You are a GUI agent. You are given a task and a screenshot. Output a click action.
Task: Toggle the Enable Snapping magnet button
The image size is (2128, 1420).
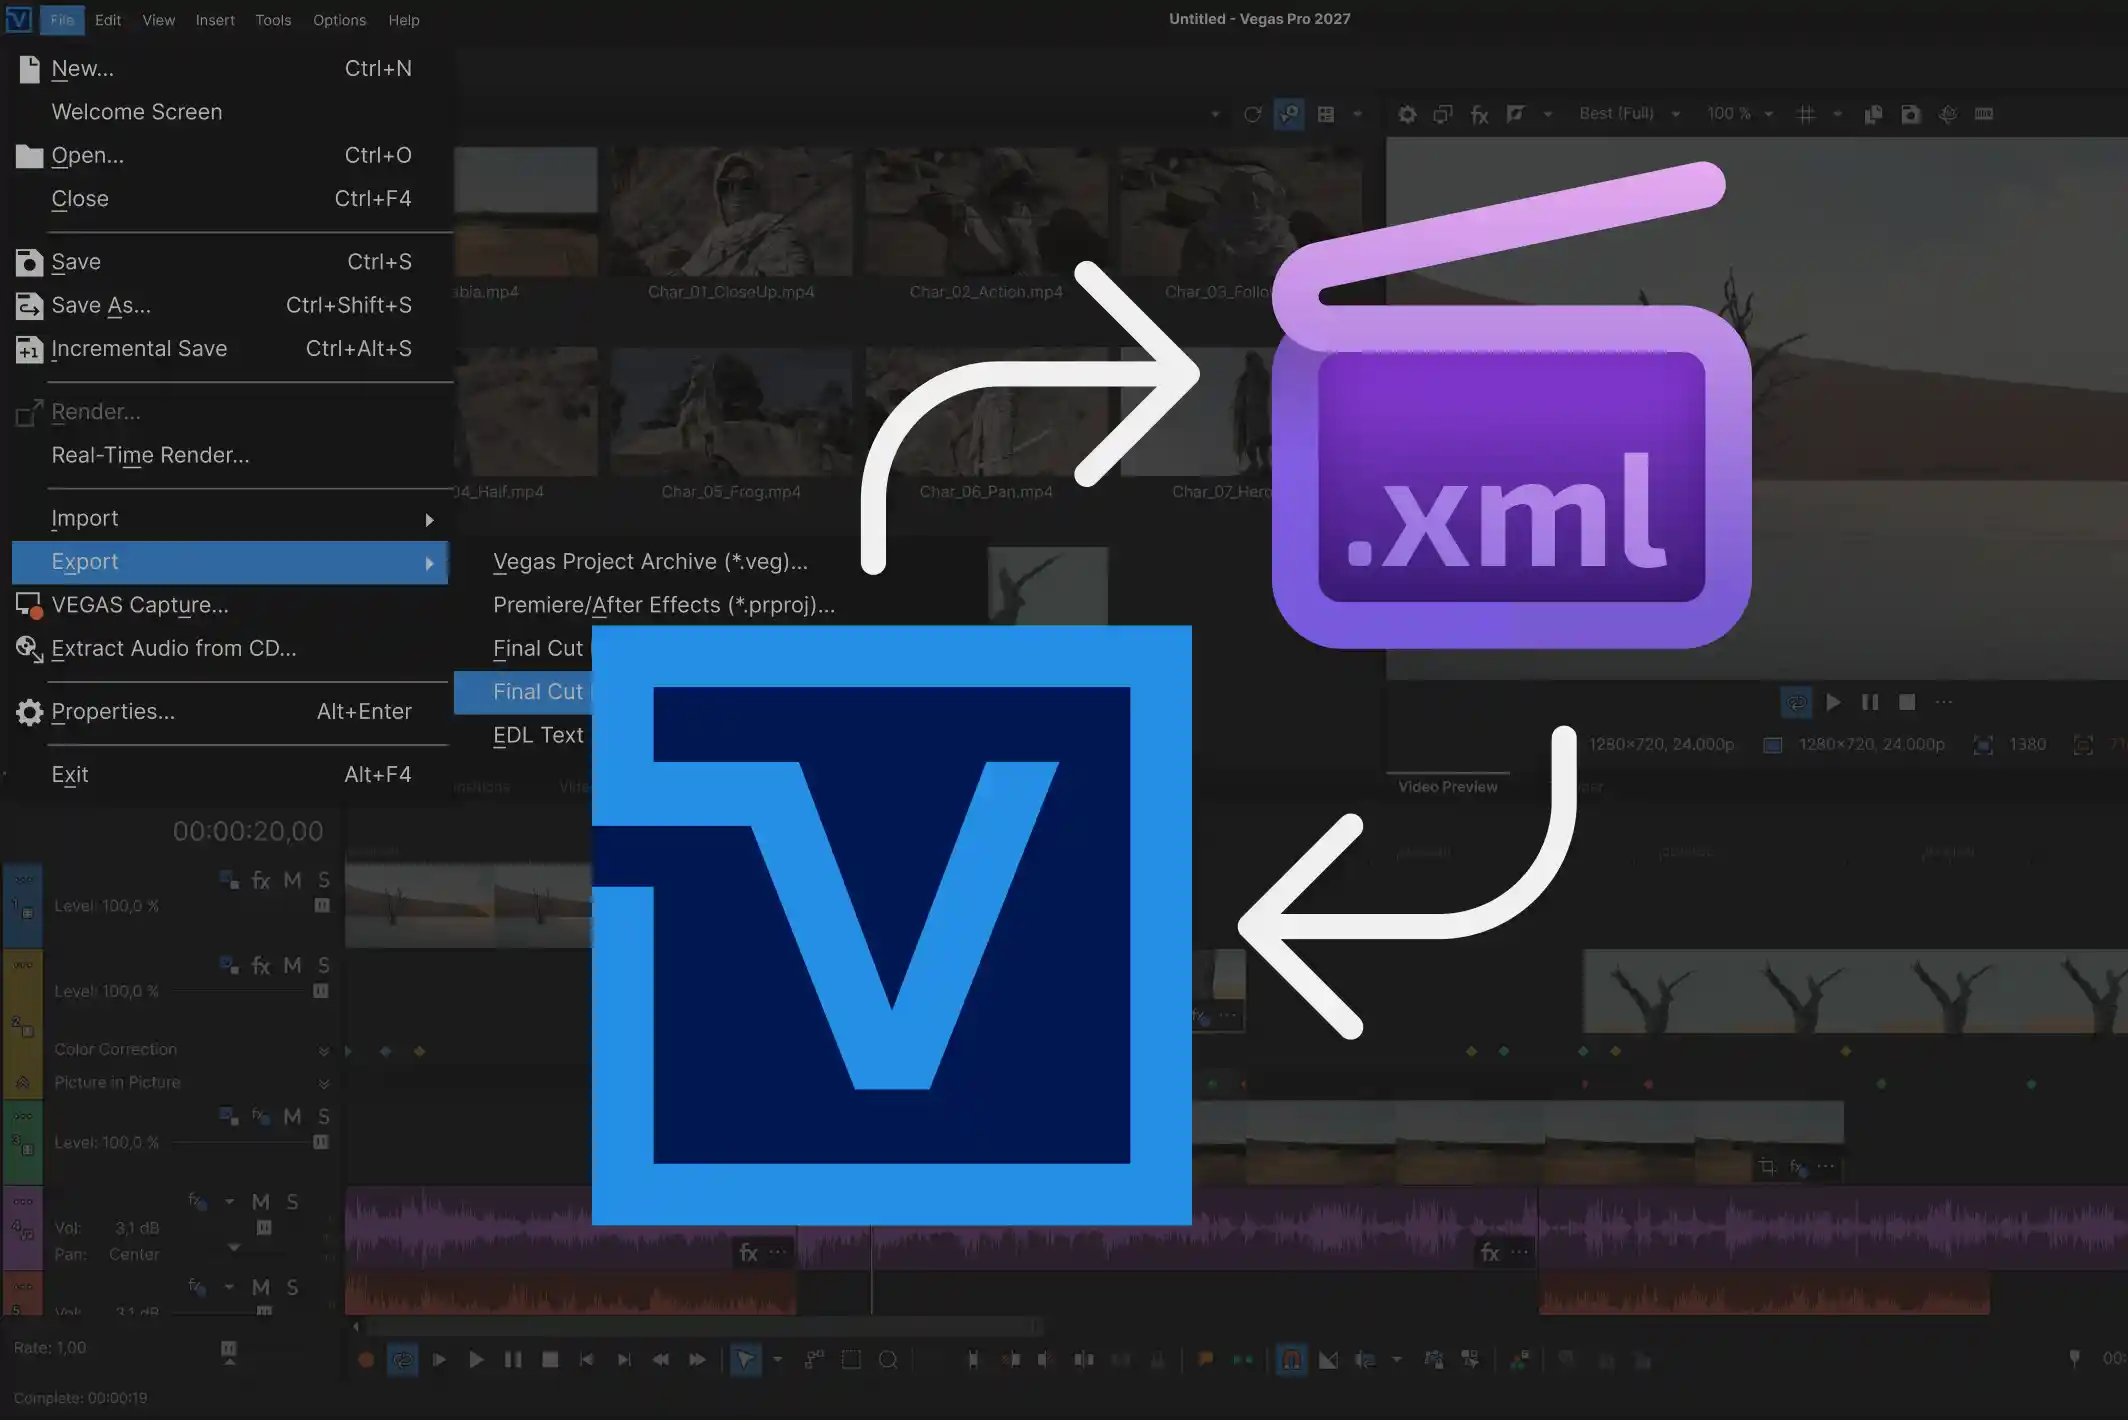(1292, 1360)
